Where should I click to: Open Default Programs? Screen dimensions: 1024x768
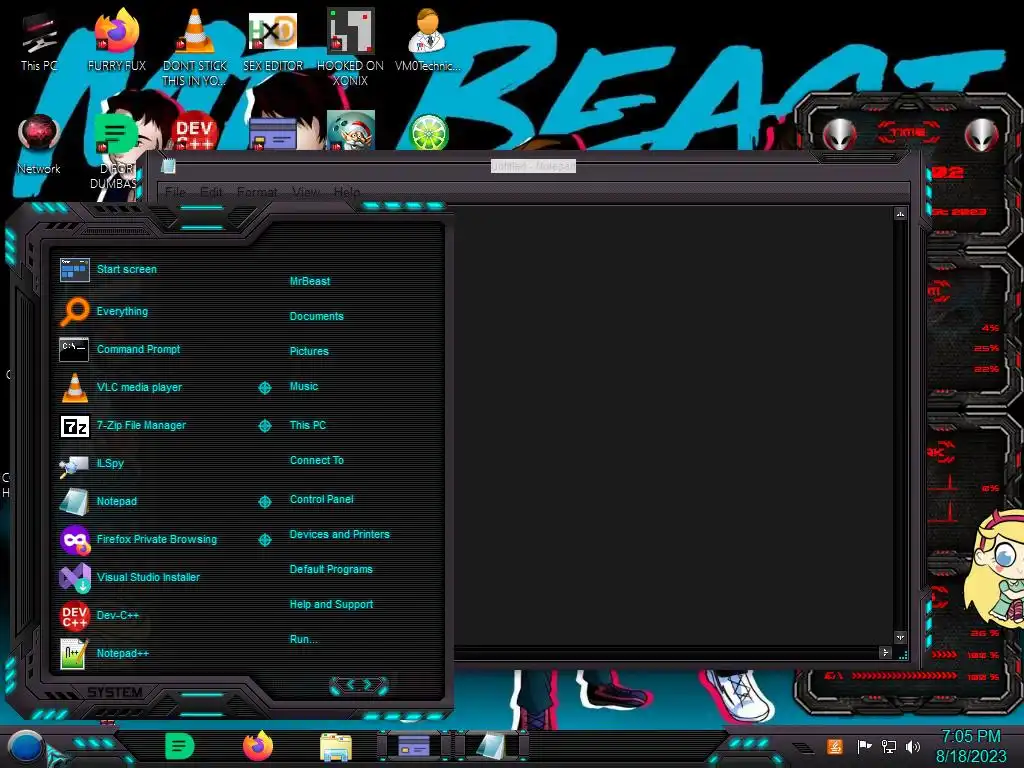tap(330, 569)
